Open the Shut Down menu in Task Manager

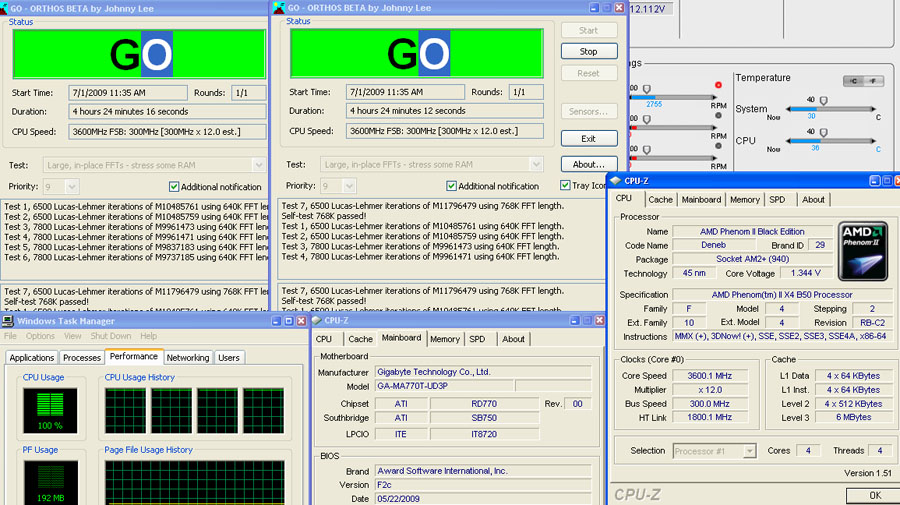pos(111,336)
